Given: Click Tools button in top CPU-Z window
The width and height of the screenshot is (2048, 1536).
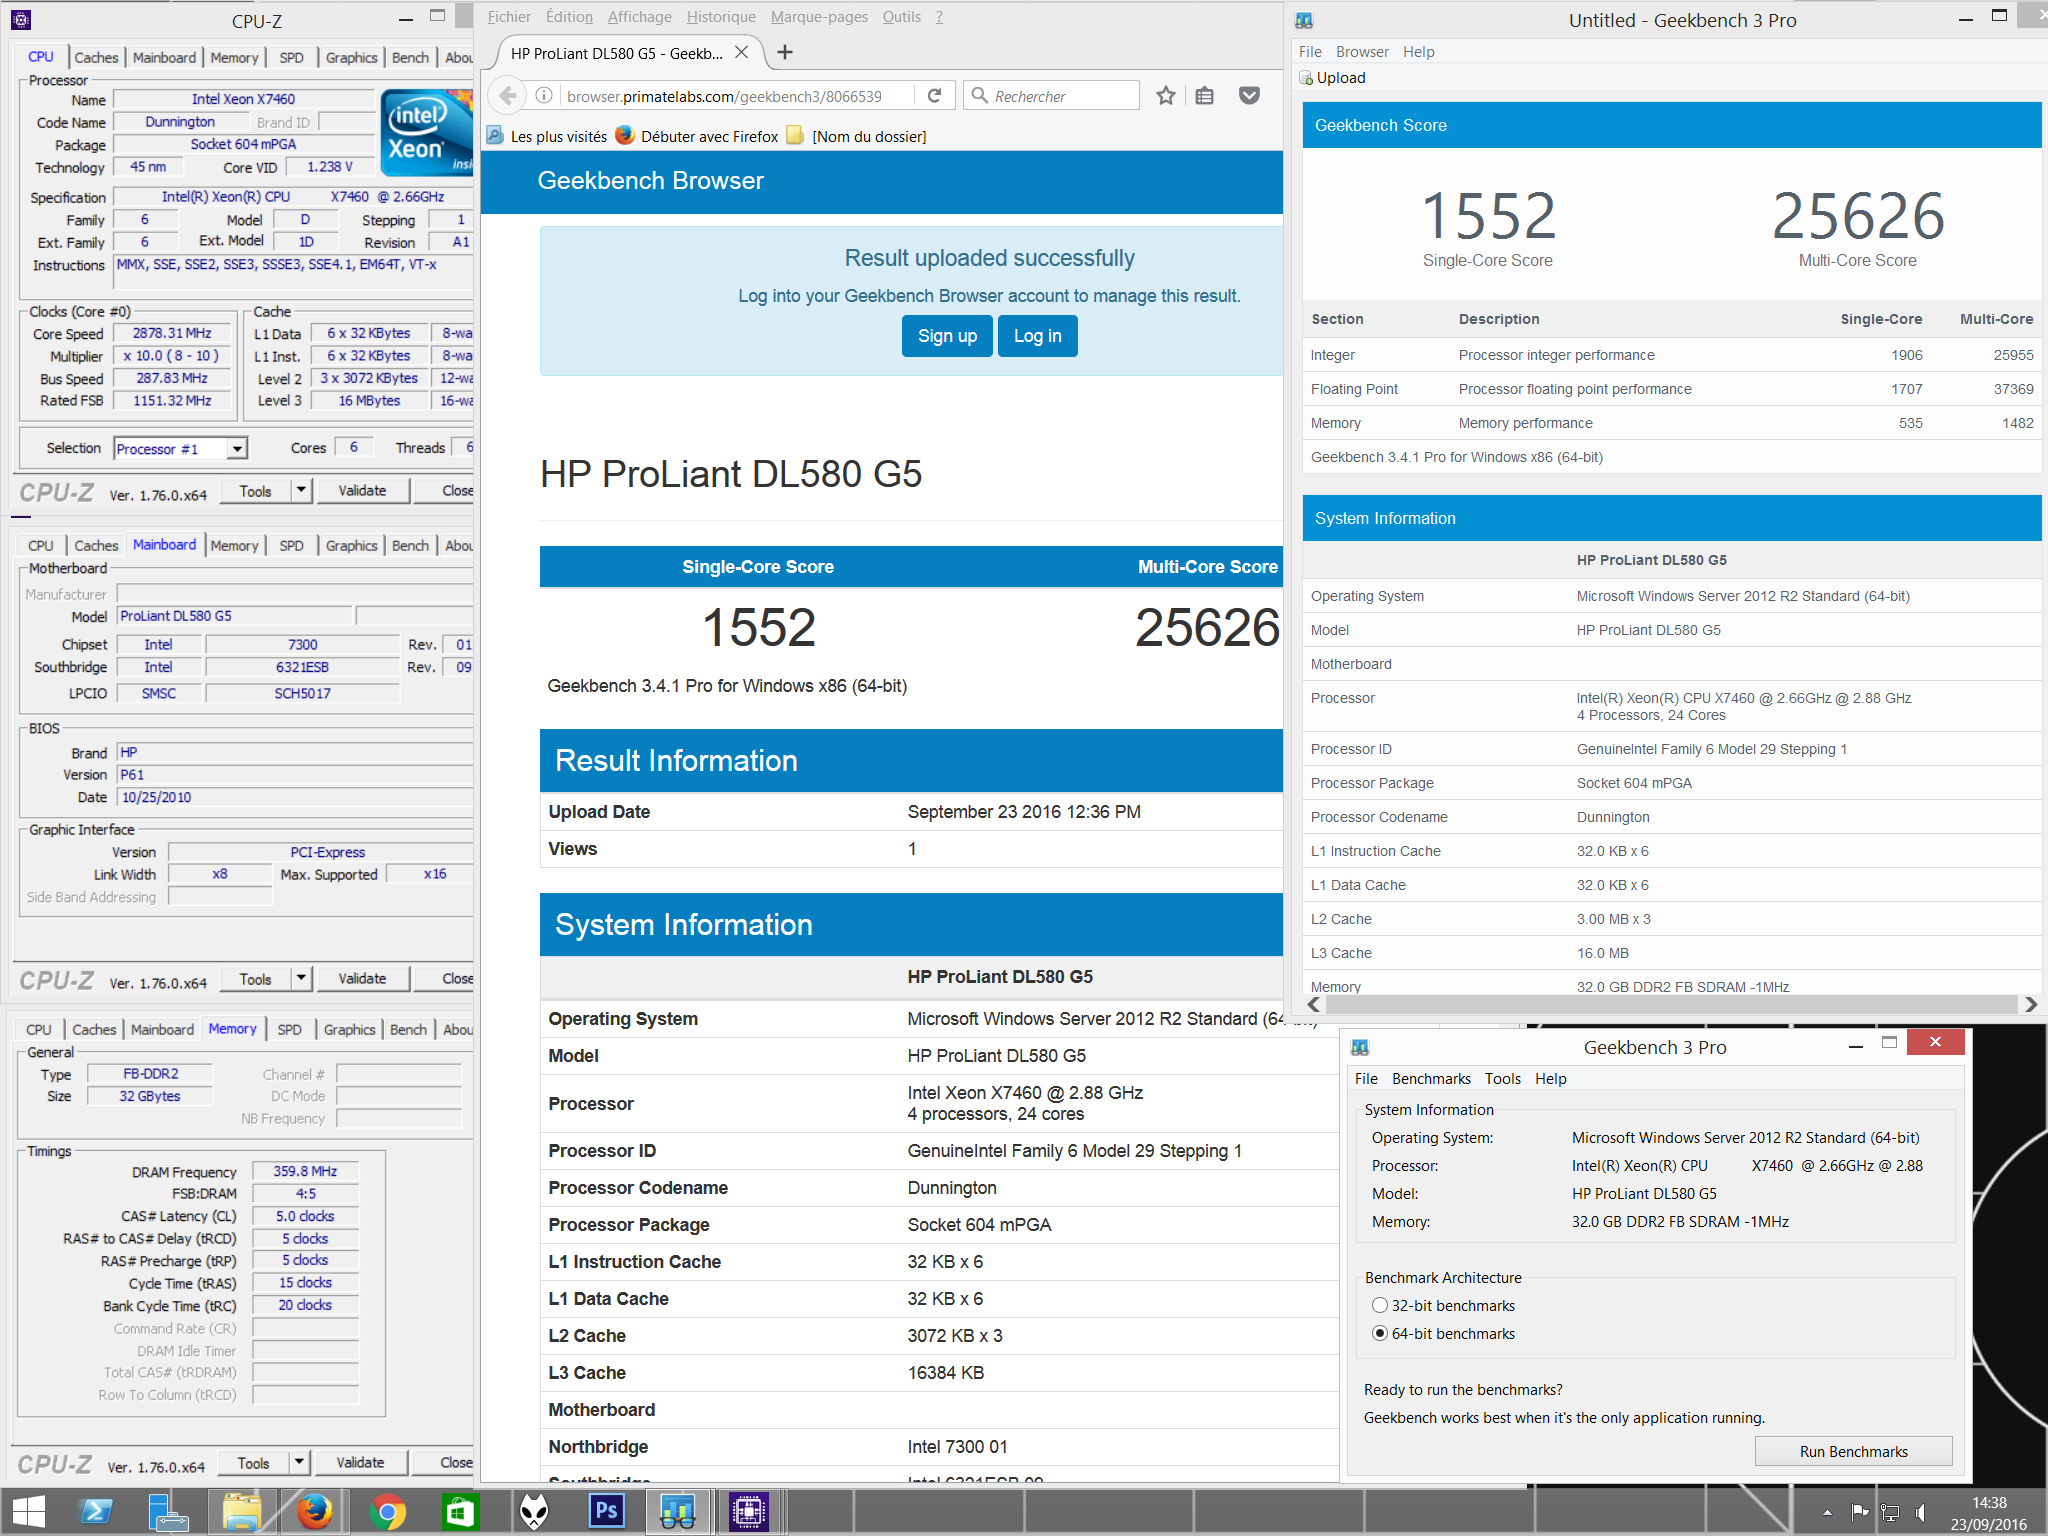Looking at the screenshot, I should (255, 490).
